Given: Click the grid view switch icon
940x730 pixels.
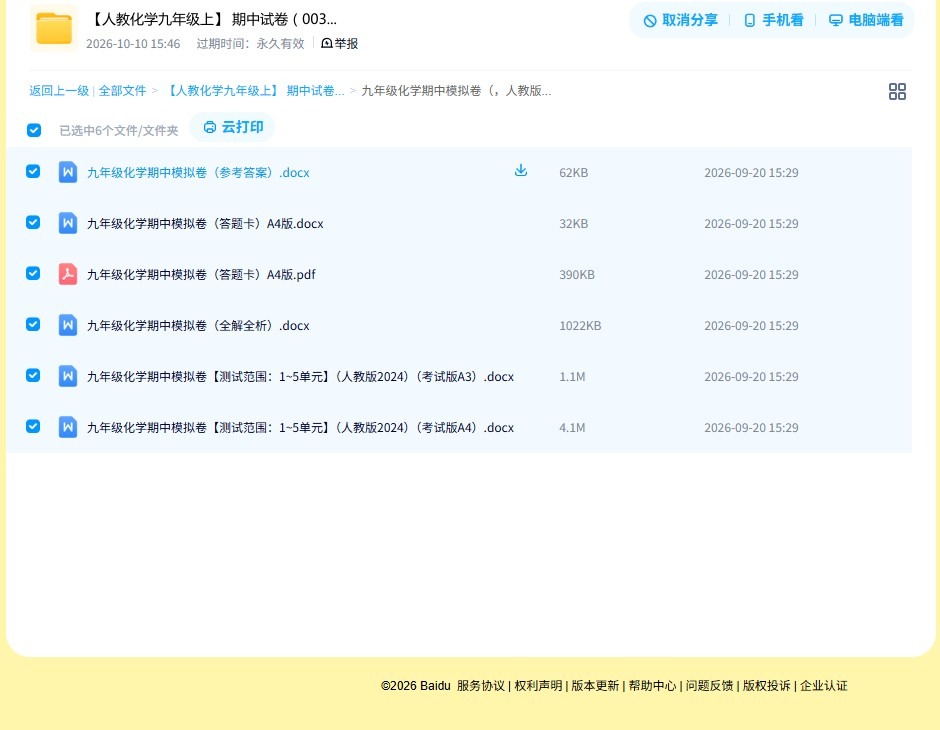Looking at the screenshot, I should (x=897, y=92).
